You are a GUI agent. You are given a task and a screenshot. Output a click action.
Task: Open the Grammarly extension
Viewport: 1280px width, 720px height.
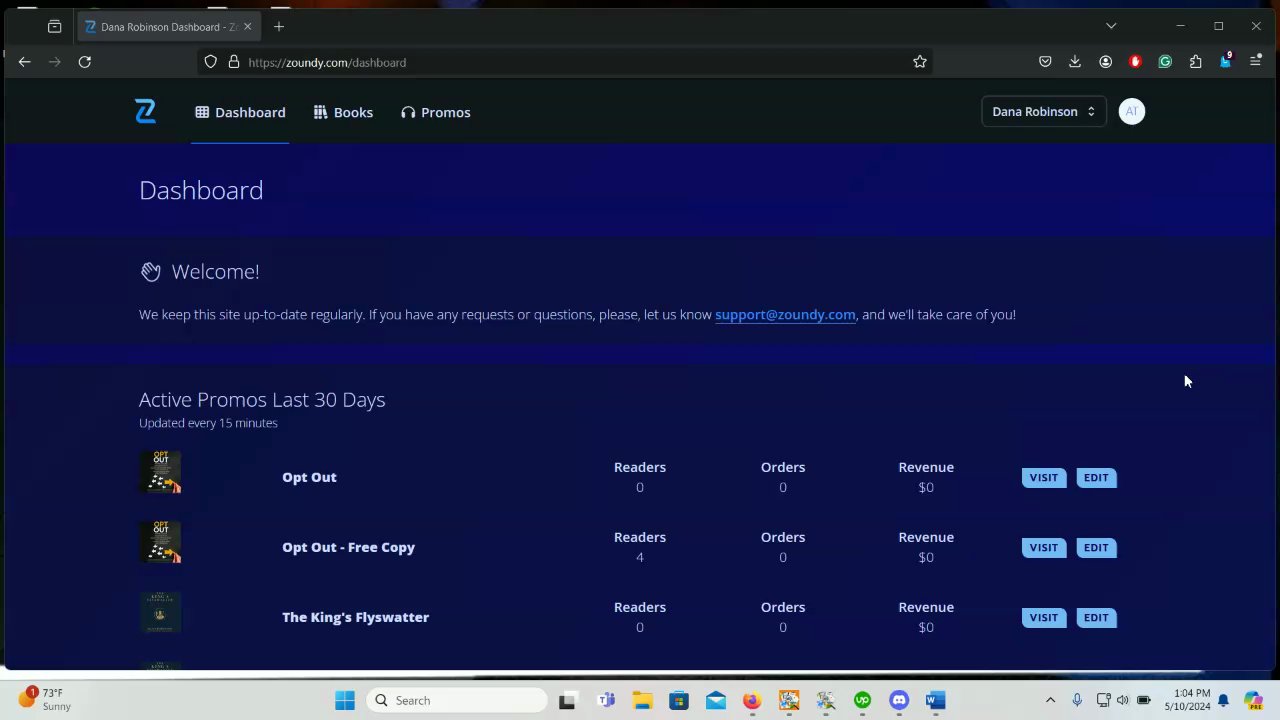coord(1165,62)
